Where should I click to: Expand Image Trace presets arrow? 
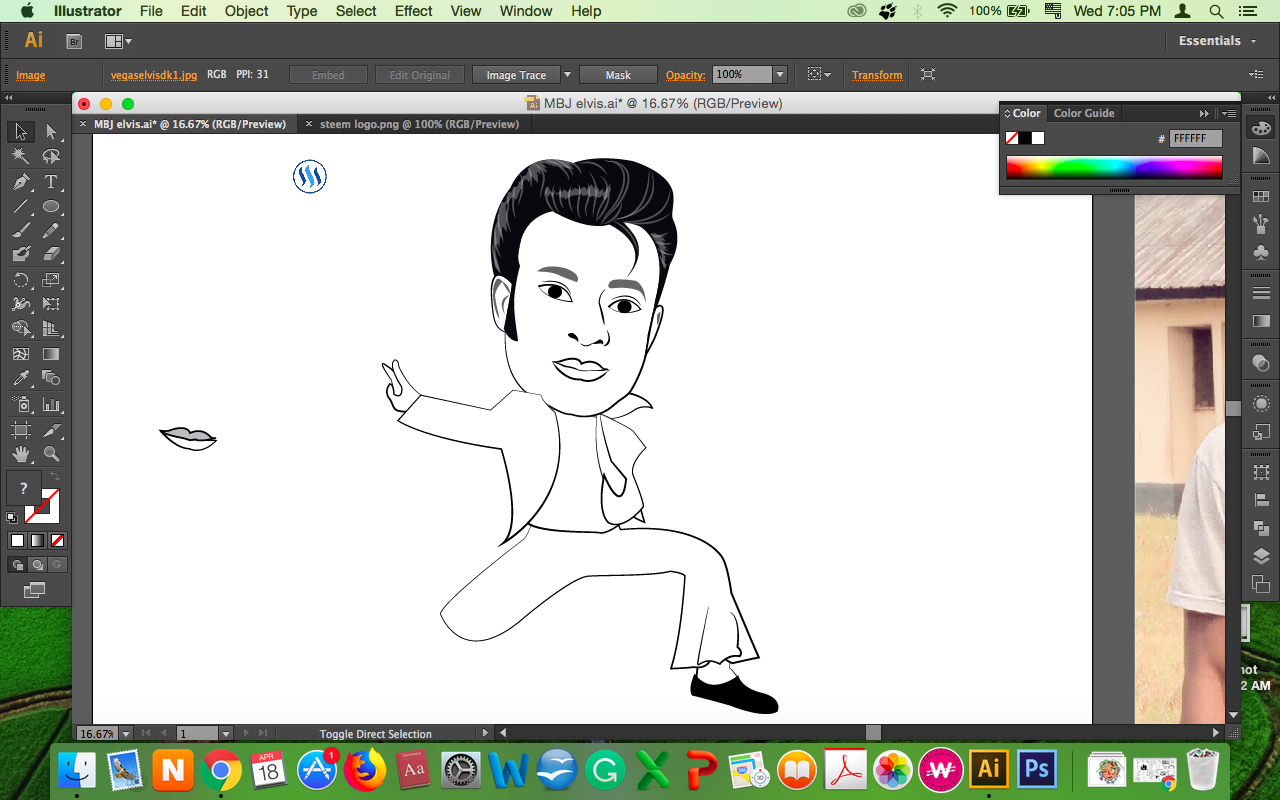point(567,75)
